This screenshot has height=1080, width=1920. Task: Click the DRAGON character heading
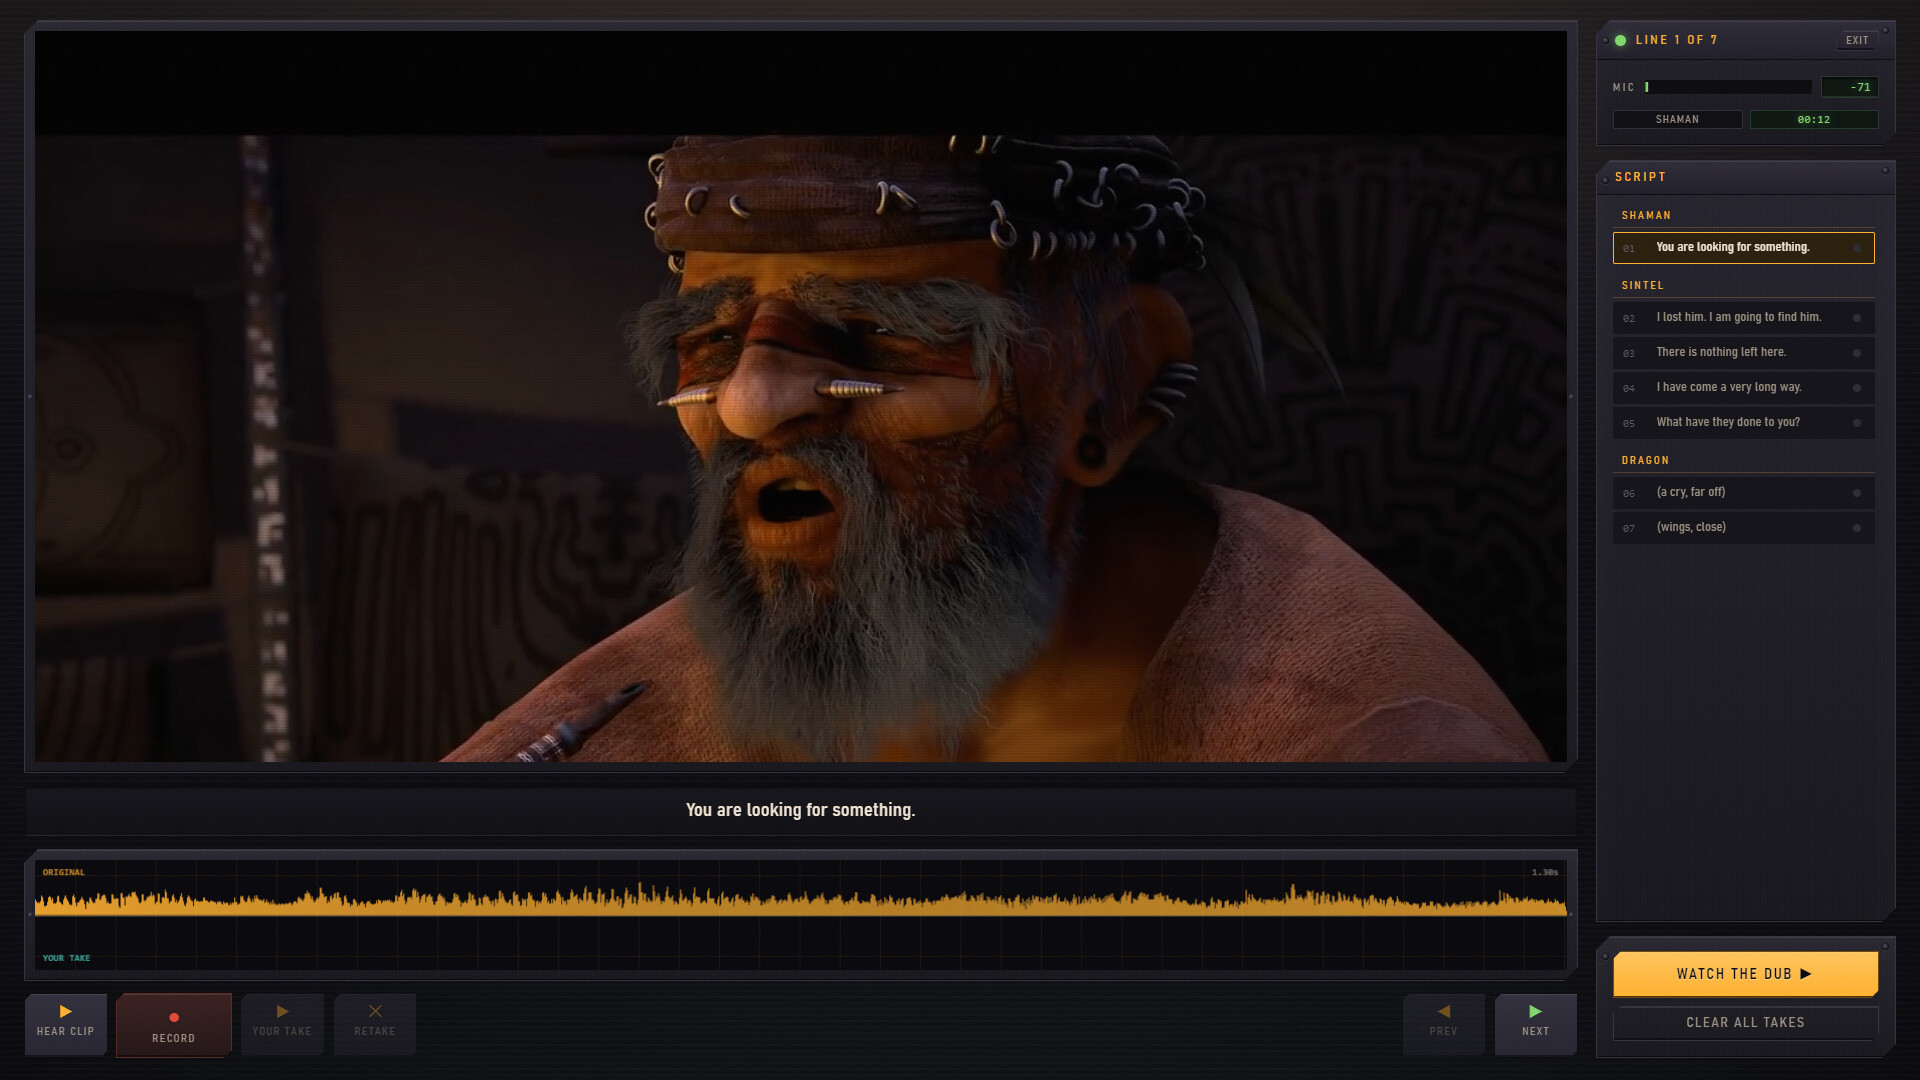tap(1645, 460)
